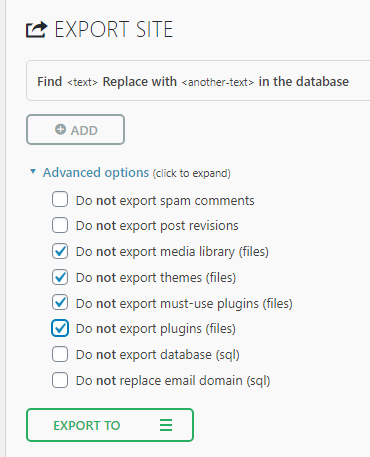
Task: Enable Do not replace email domain (sql)
Action: tap(60, 380)
